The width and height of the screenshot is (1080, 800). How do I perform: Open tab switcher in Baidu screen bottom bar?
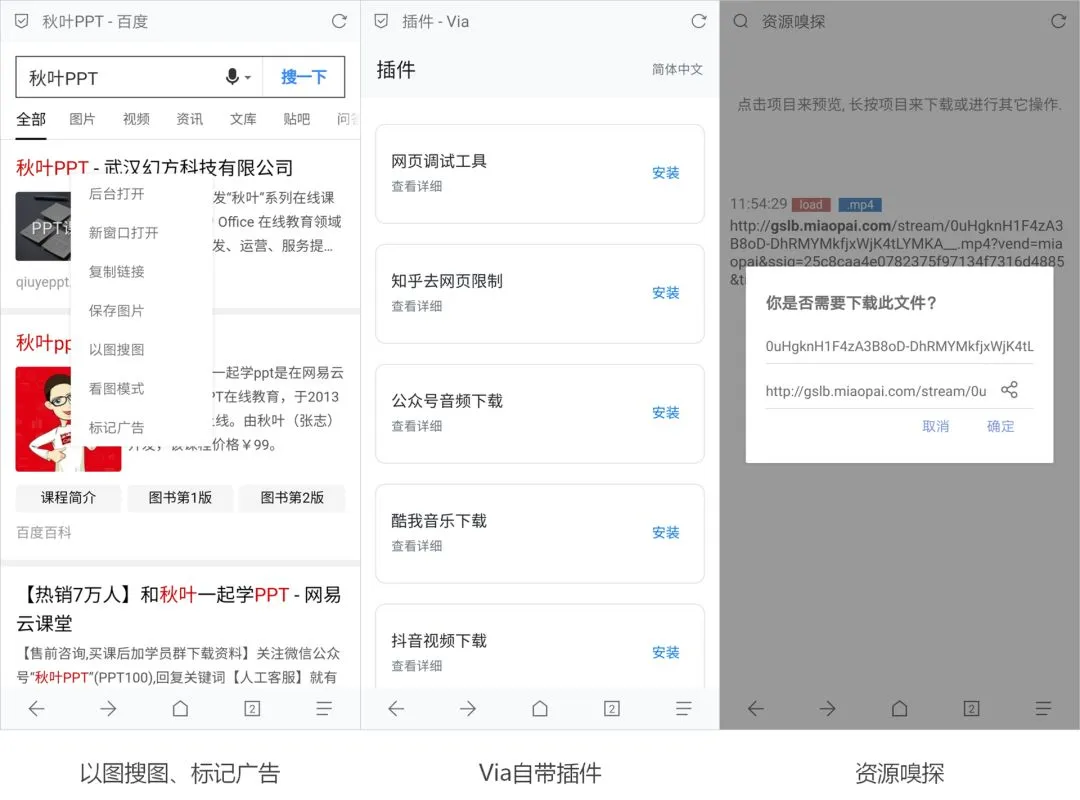252,708
